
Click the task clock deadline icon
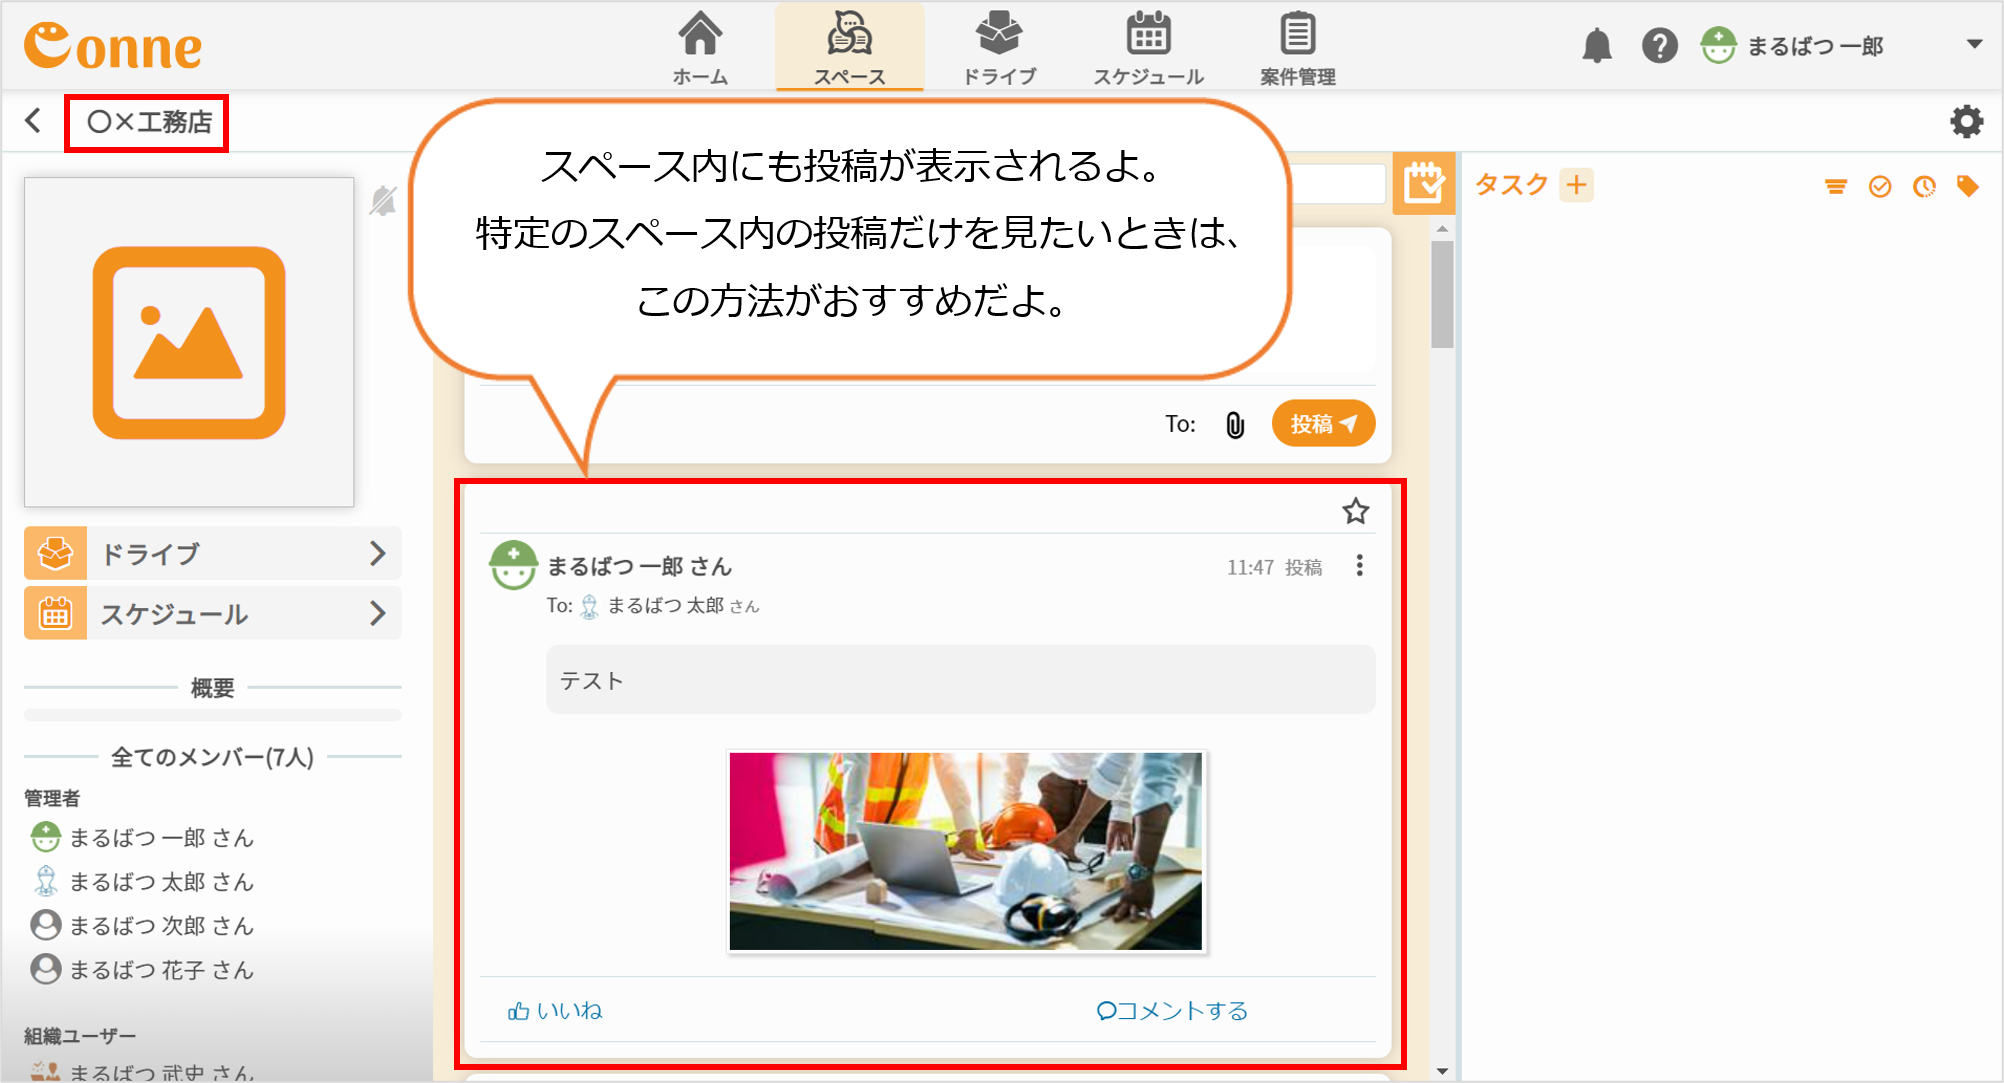pos(1923,187)
